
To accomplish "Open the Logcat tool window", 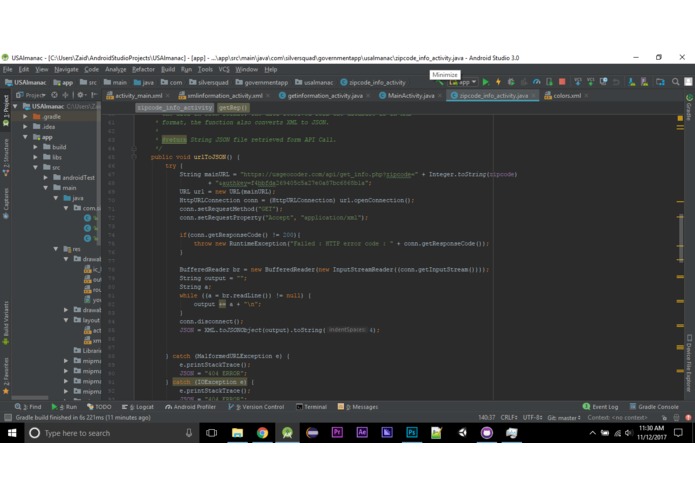I will (138, 407).
